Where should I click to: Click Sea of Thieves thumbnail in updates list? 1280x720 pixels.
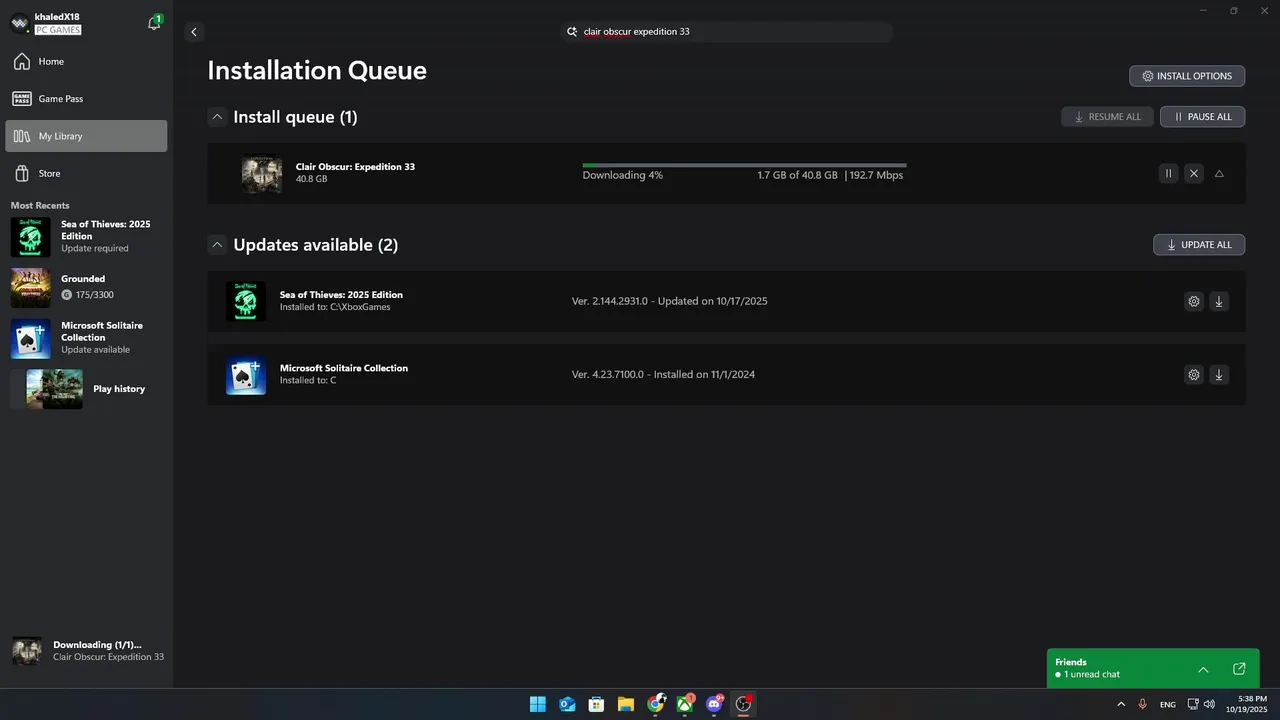(x=246, y=301)
